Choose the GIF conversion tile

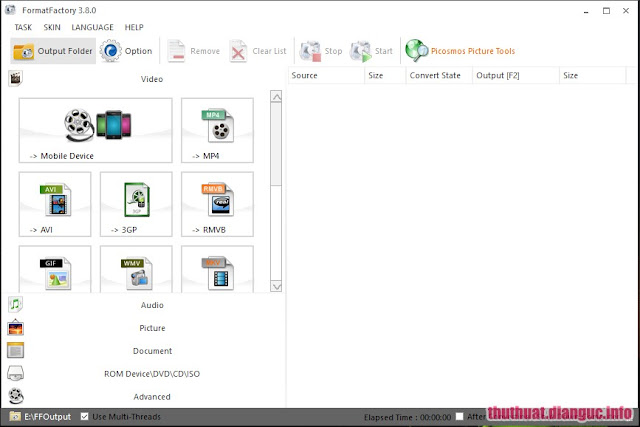(55, 269)
